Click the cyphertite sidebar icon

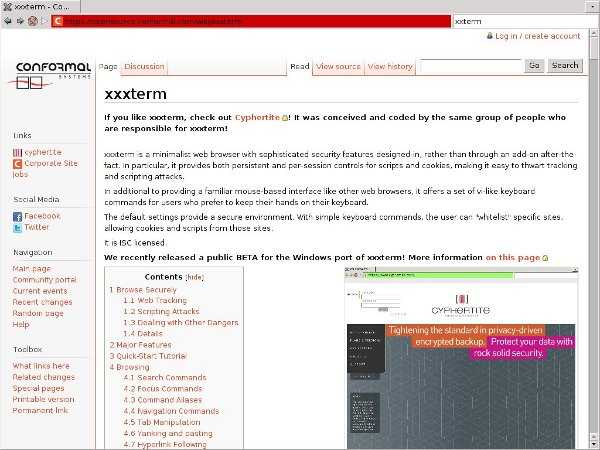pyautogui.click(x=18, y=153)
